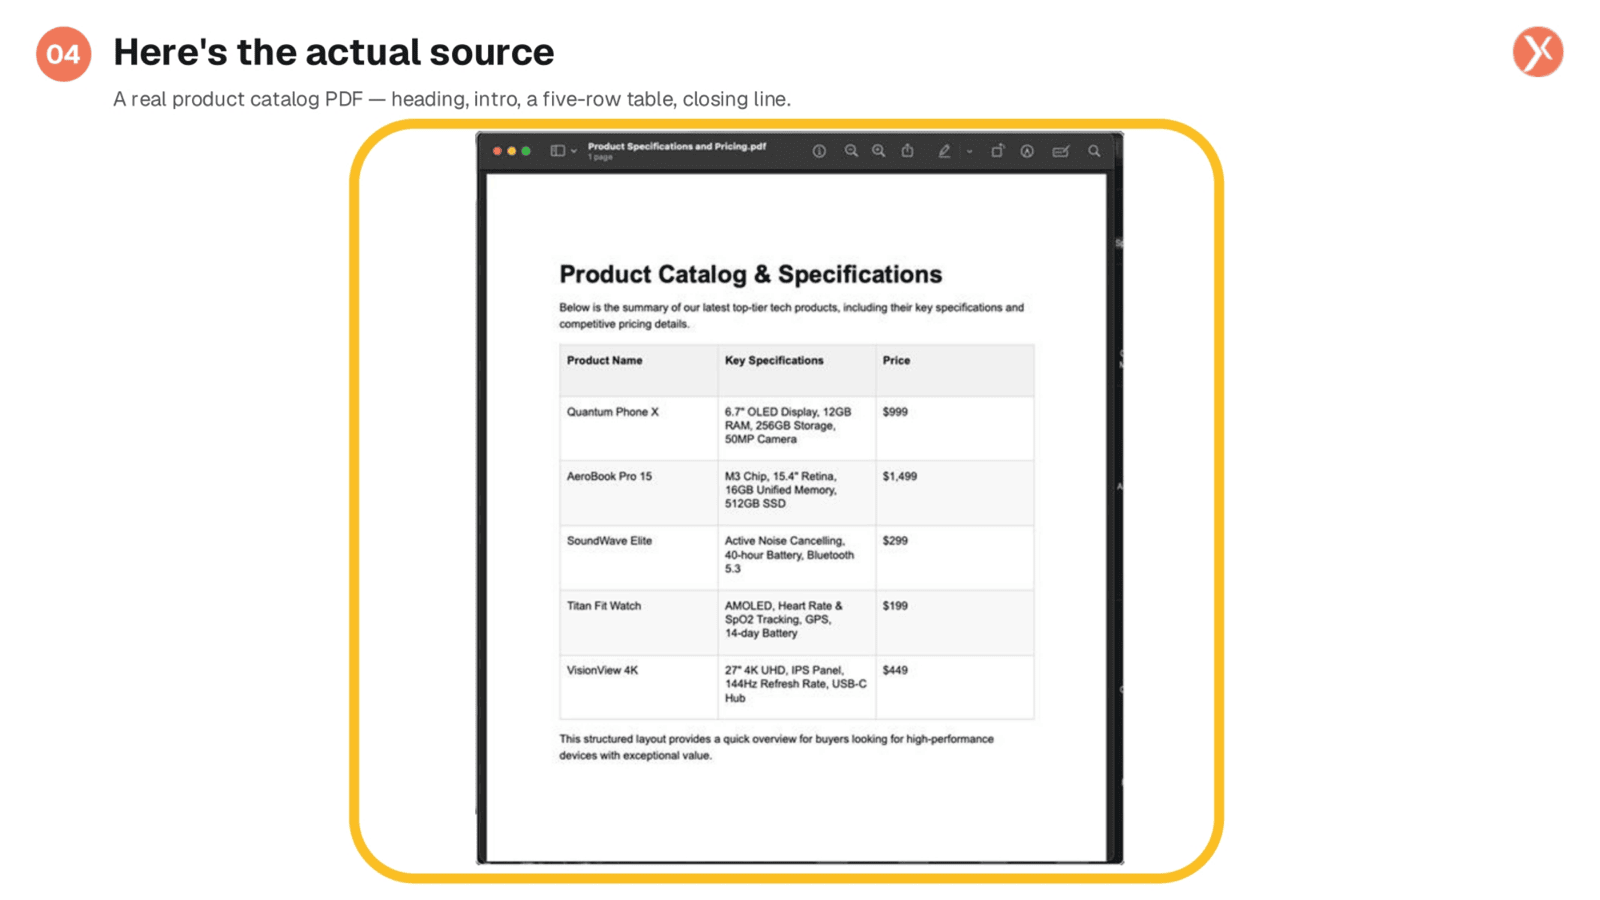Viewport: 1600px width, 900px height.
Task: Maximize Preview with the green button
Action: [526, 151]
